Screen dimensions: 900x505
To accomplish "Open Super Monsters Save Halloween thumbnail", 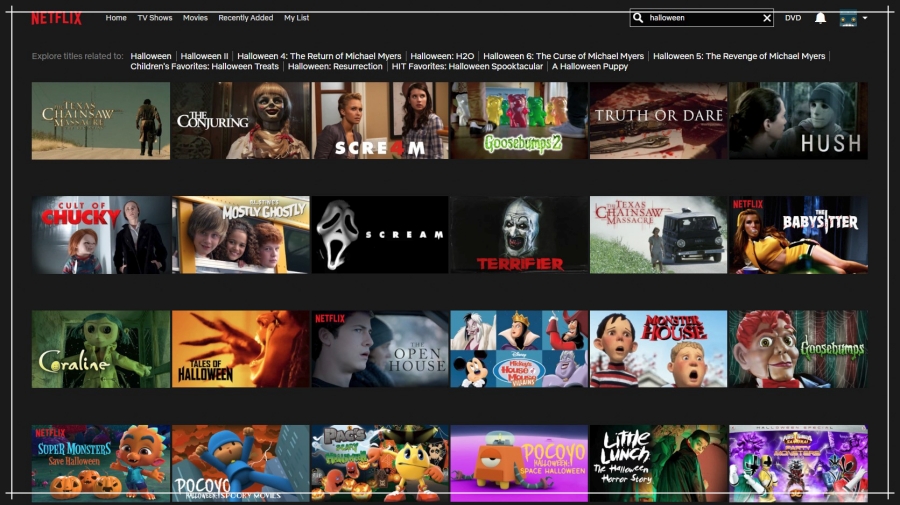I will pos(101,463).
